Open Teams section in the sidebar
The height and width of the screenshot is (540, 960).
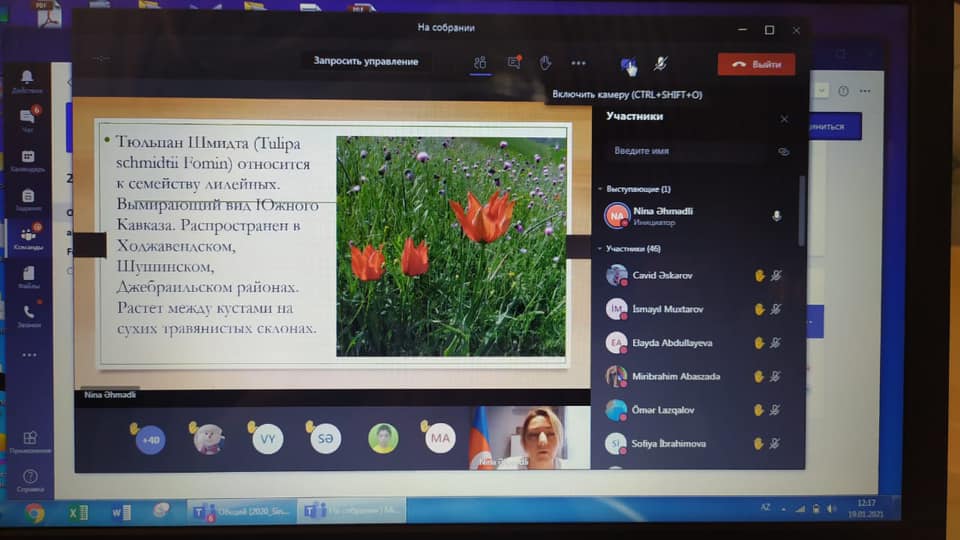point(28,238)
